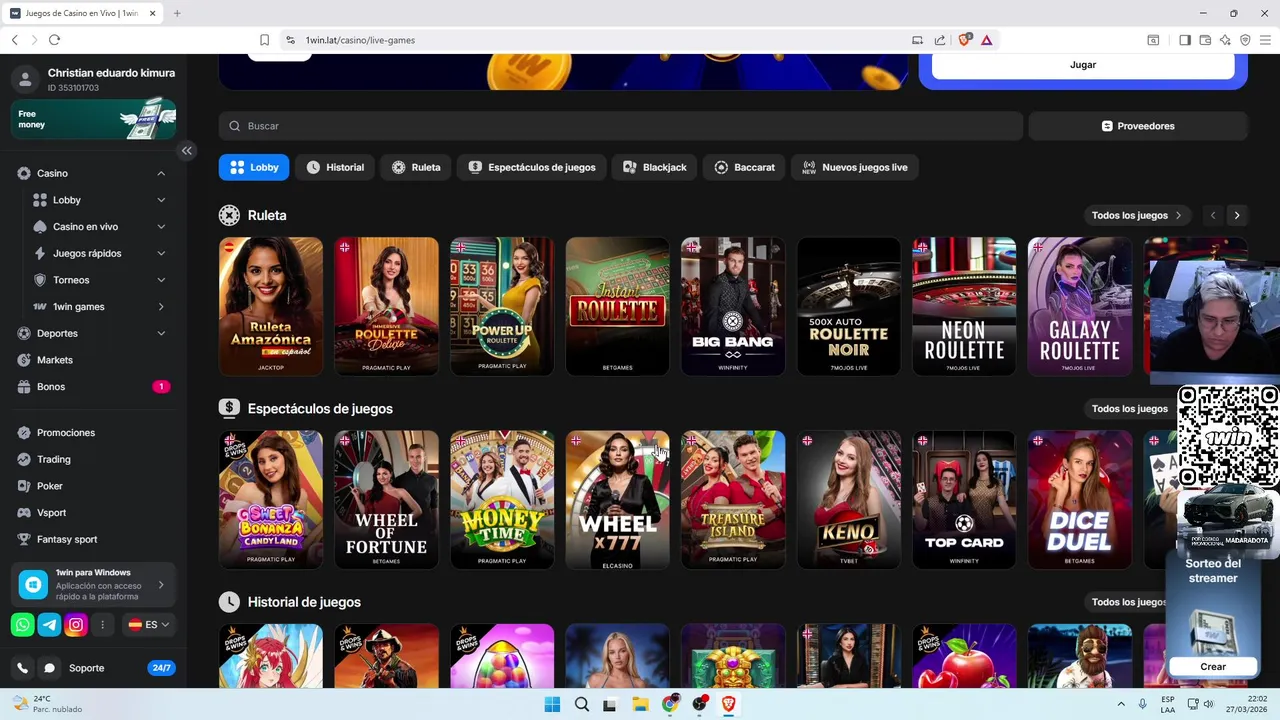Open Instagram social icon in sidebar
Screen dimensions: 1280x720
76,625
